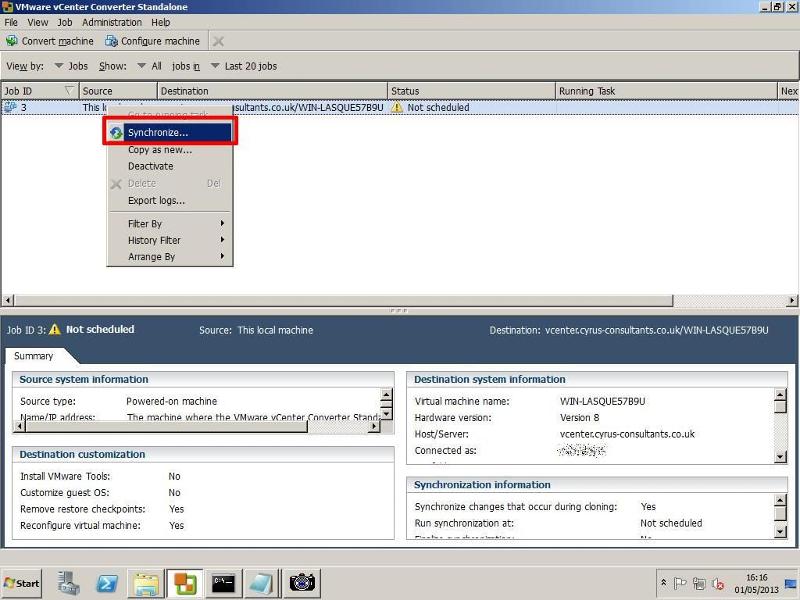Choose Deactivate from context menu
The image size is (800, 600).
coord(169,166)
